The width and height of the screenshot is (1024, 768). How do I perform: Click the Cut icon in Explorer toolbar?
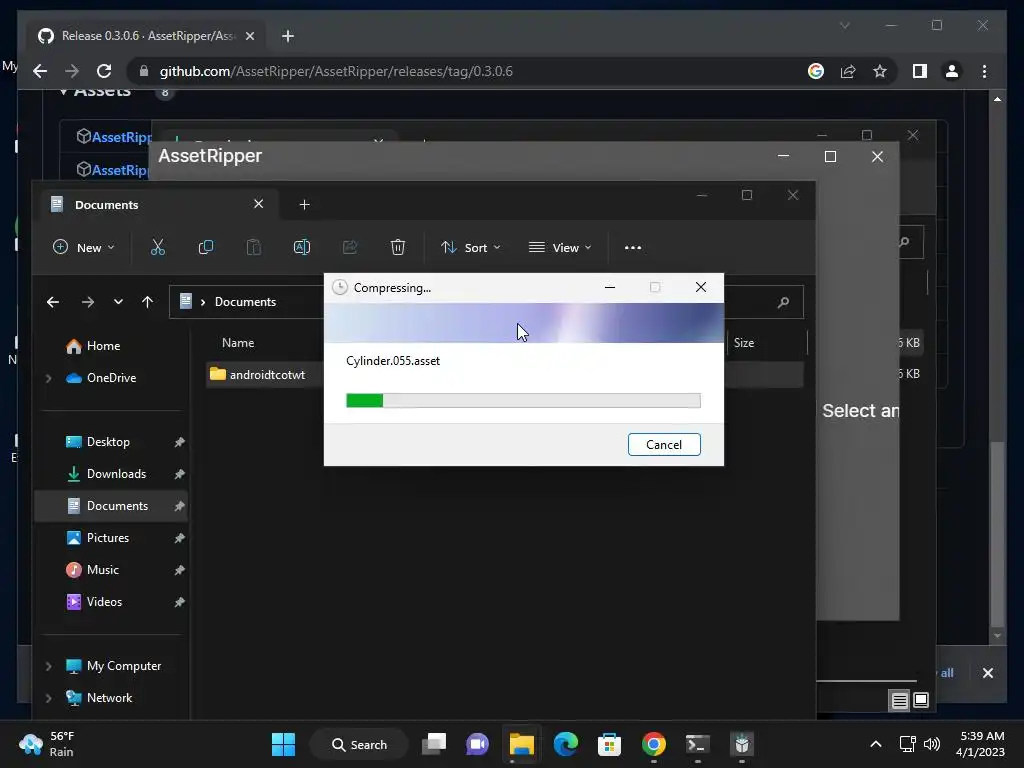tap(157, 248)
